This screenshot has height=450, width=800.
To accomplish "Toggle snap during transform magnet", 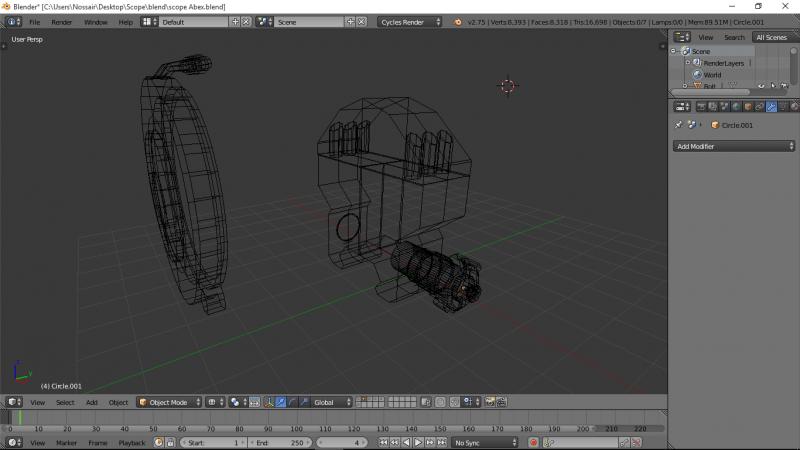I will [455, 402].
